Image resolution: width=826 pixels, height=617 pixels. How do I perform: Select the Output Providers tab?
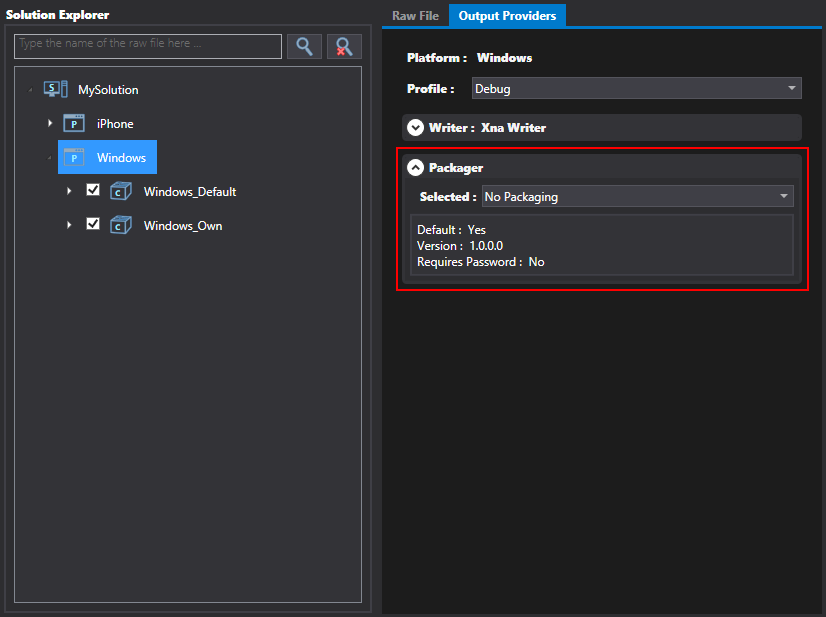click(507, 16)
